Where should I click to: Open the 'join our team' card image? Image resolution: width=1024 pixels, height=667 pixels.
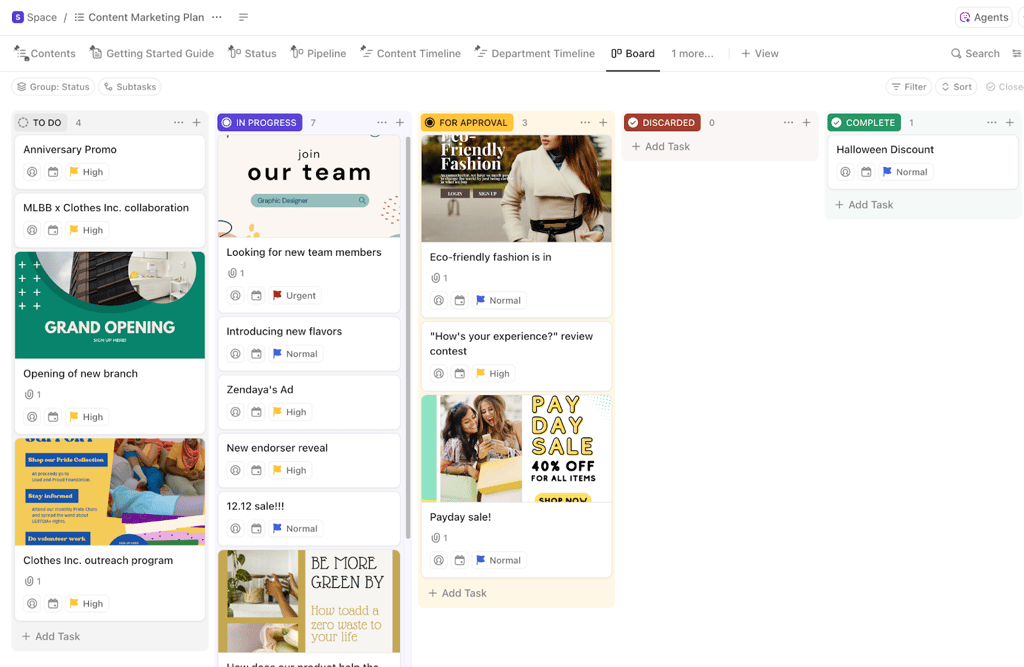[309, 186]
